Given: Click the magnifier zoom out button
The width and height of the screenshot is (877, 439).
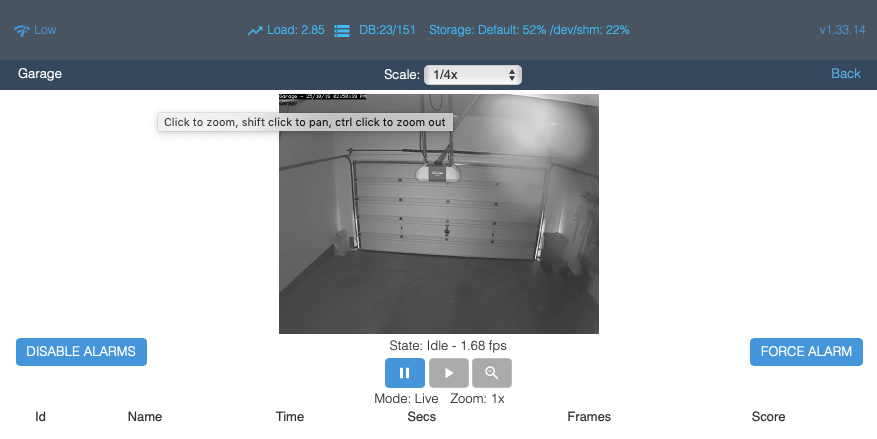Looking at the screenshot, I should click(x=491, y=373).
